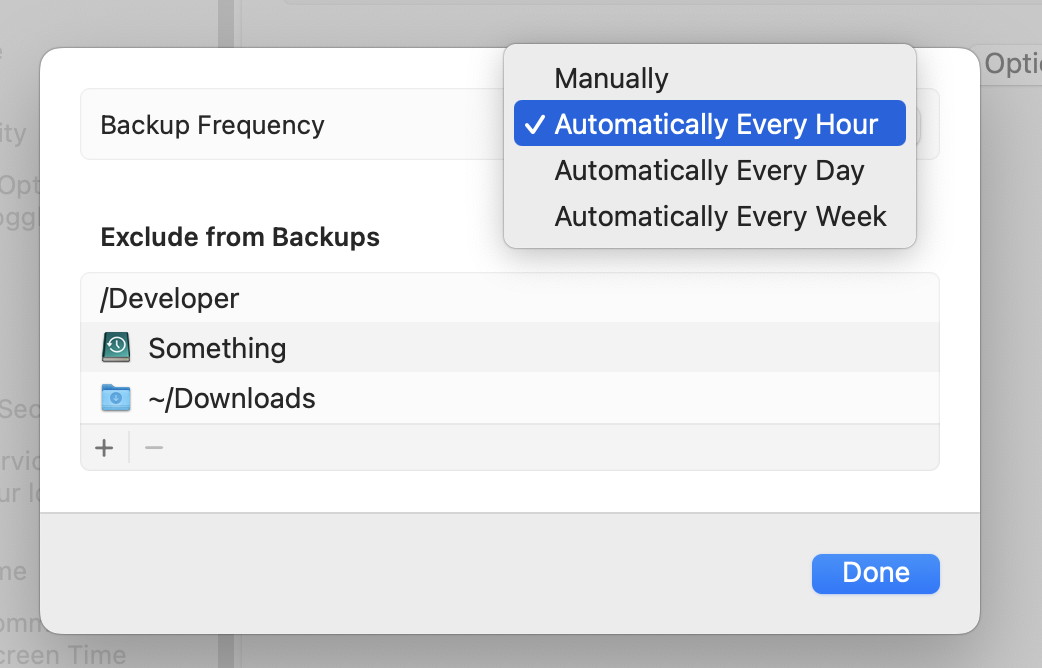Screen dimensions: 1042x668
Task: Click the Options button behind dialog
Action: (1012, 65)
